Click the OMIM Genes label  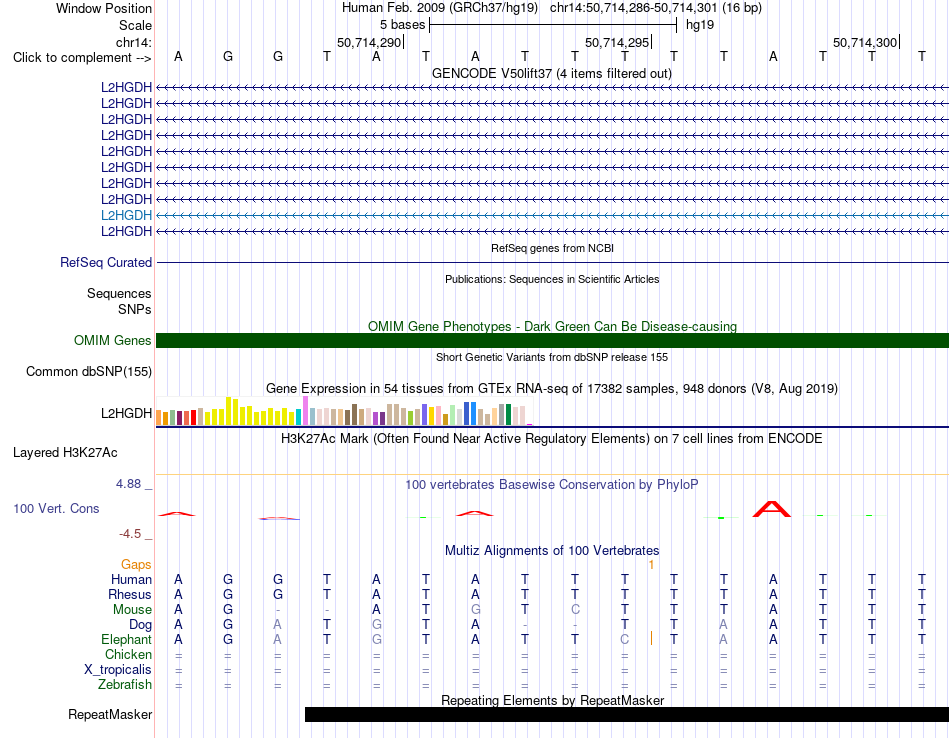112,341
